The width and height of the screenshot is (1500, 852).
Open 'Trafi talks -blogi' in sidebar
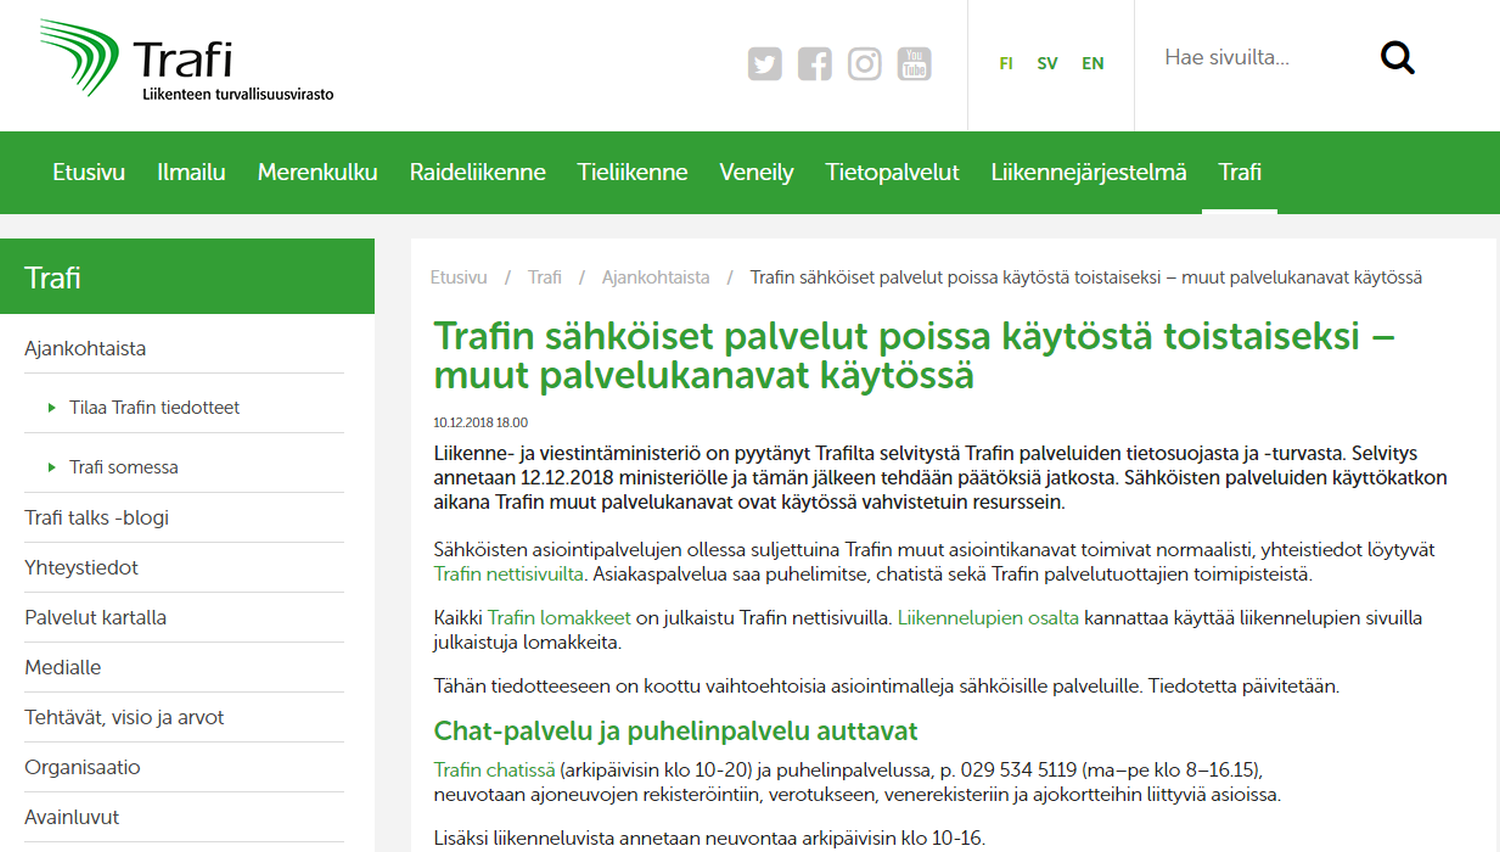(96, 517)
